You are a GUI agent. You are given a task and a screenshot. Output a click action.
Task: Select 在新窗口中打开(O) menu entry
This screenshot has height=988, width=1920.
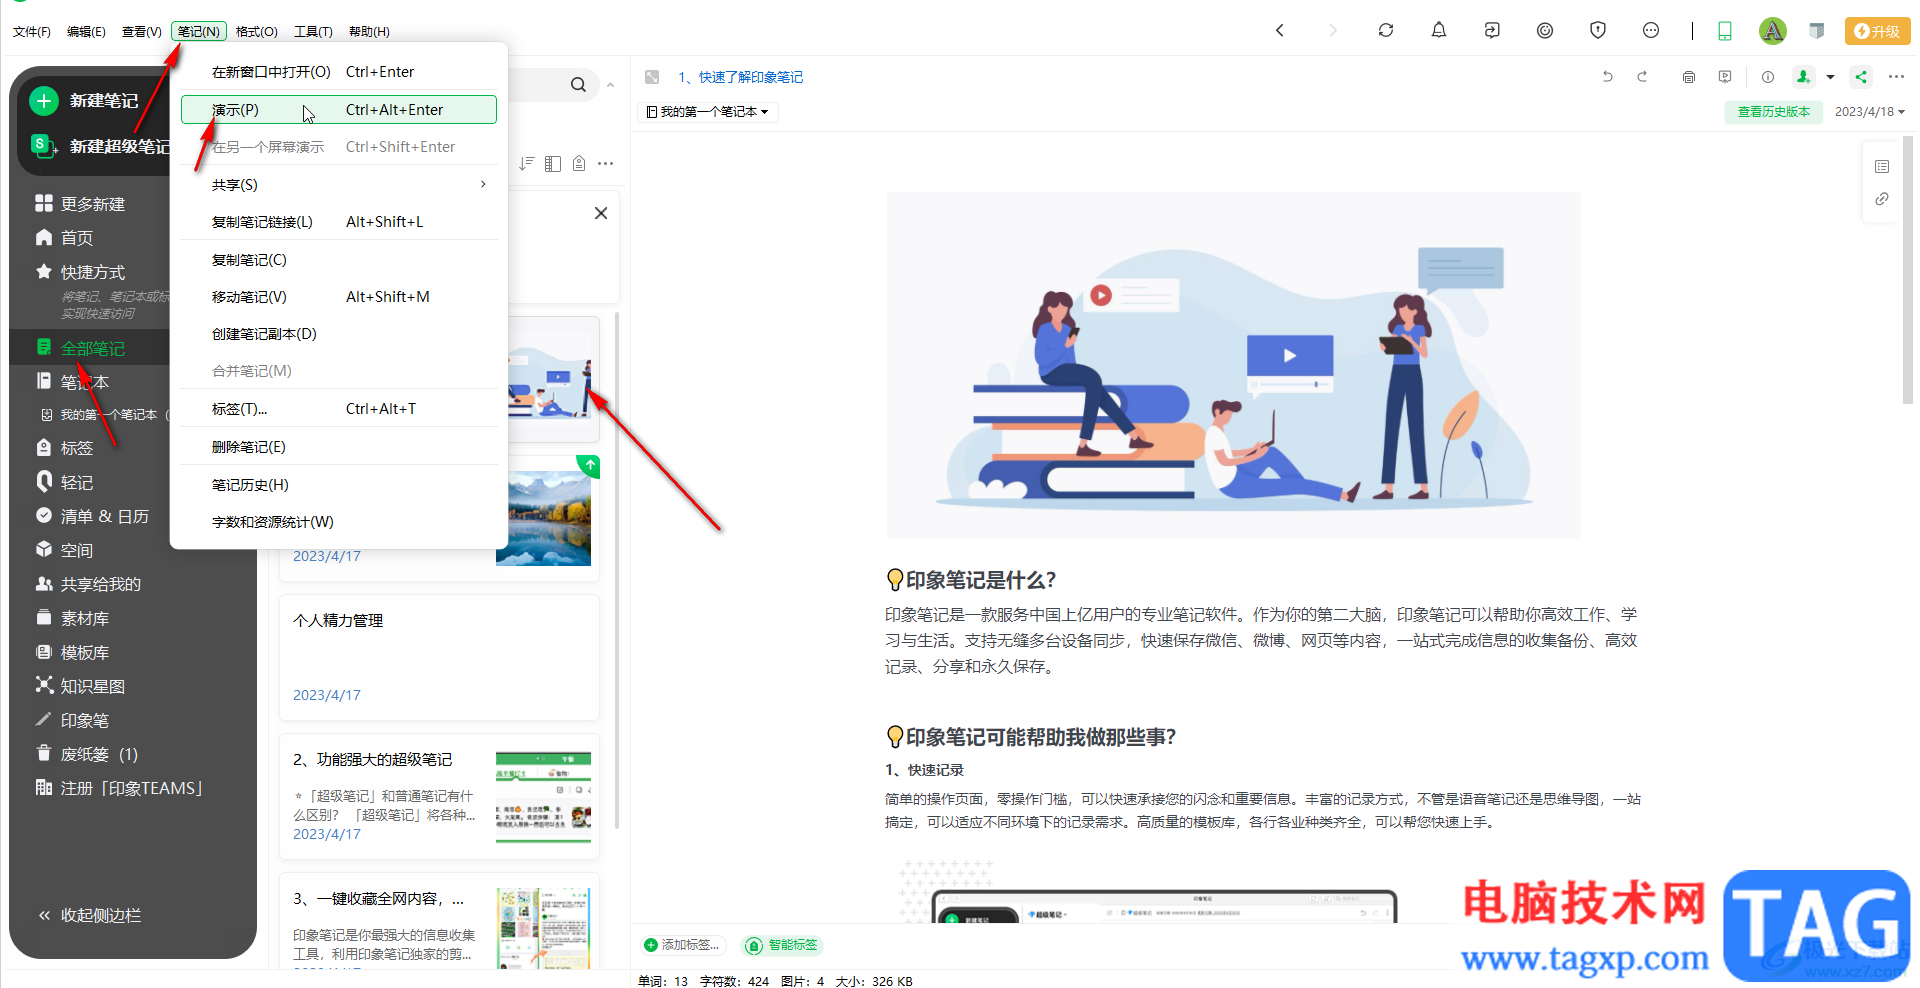339,72
